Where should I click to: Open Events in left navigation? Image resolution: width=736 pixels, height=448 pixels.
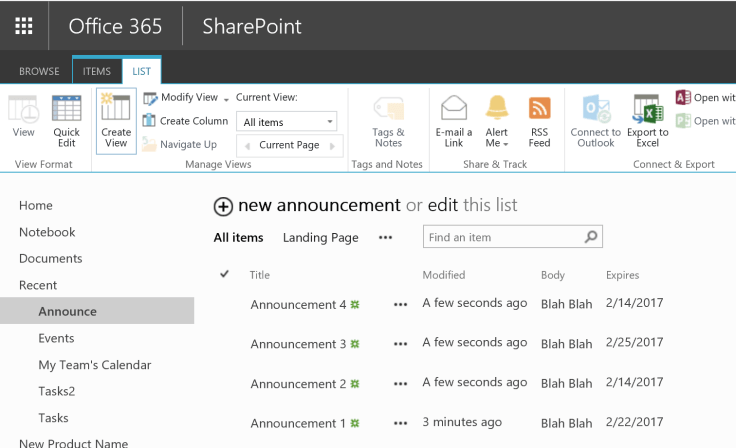coord(56,338)
